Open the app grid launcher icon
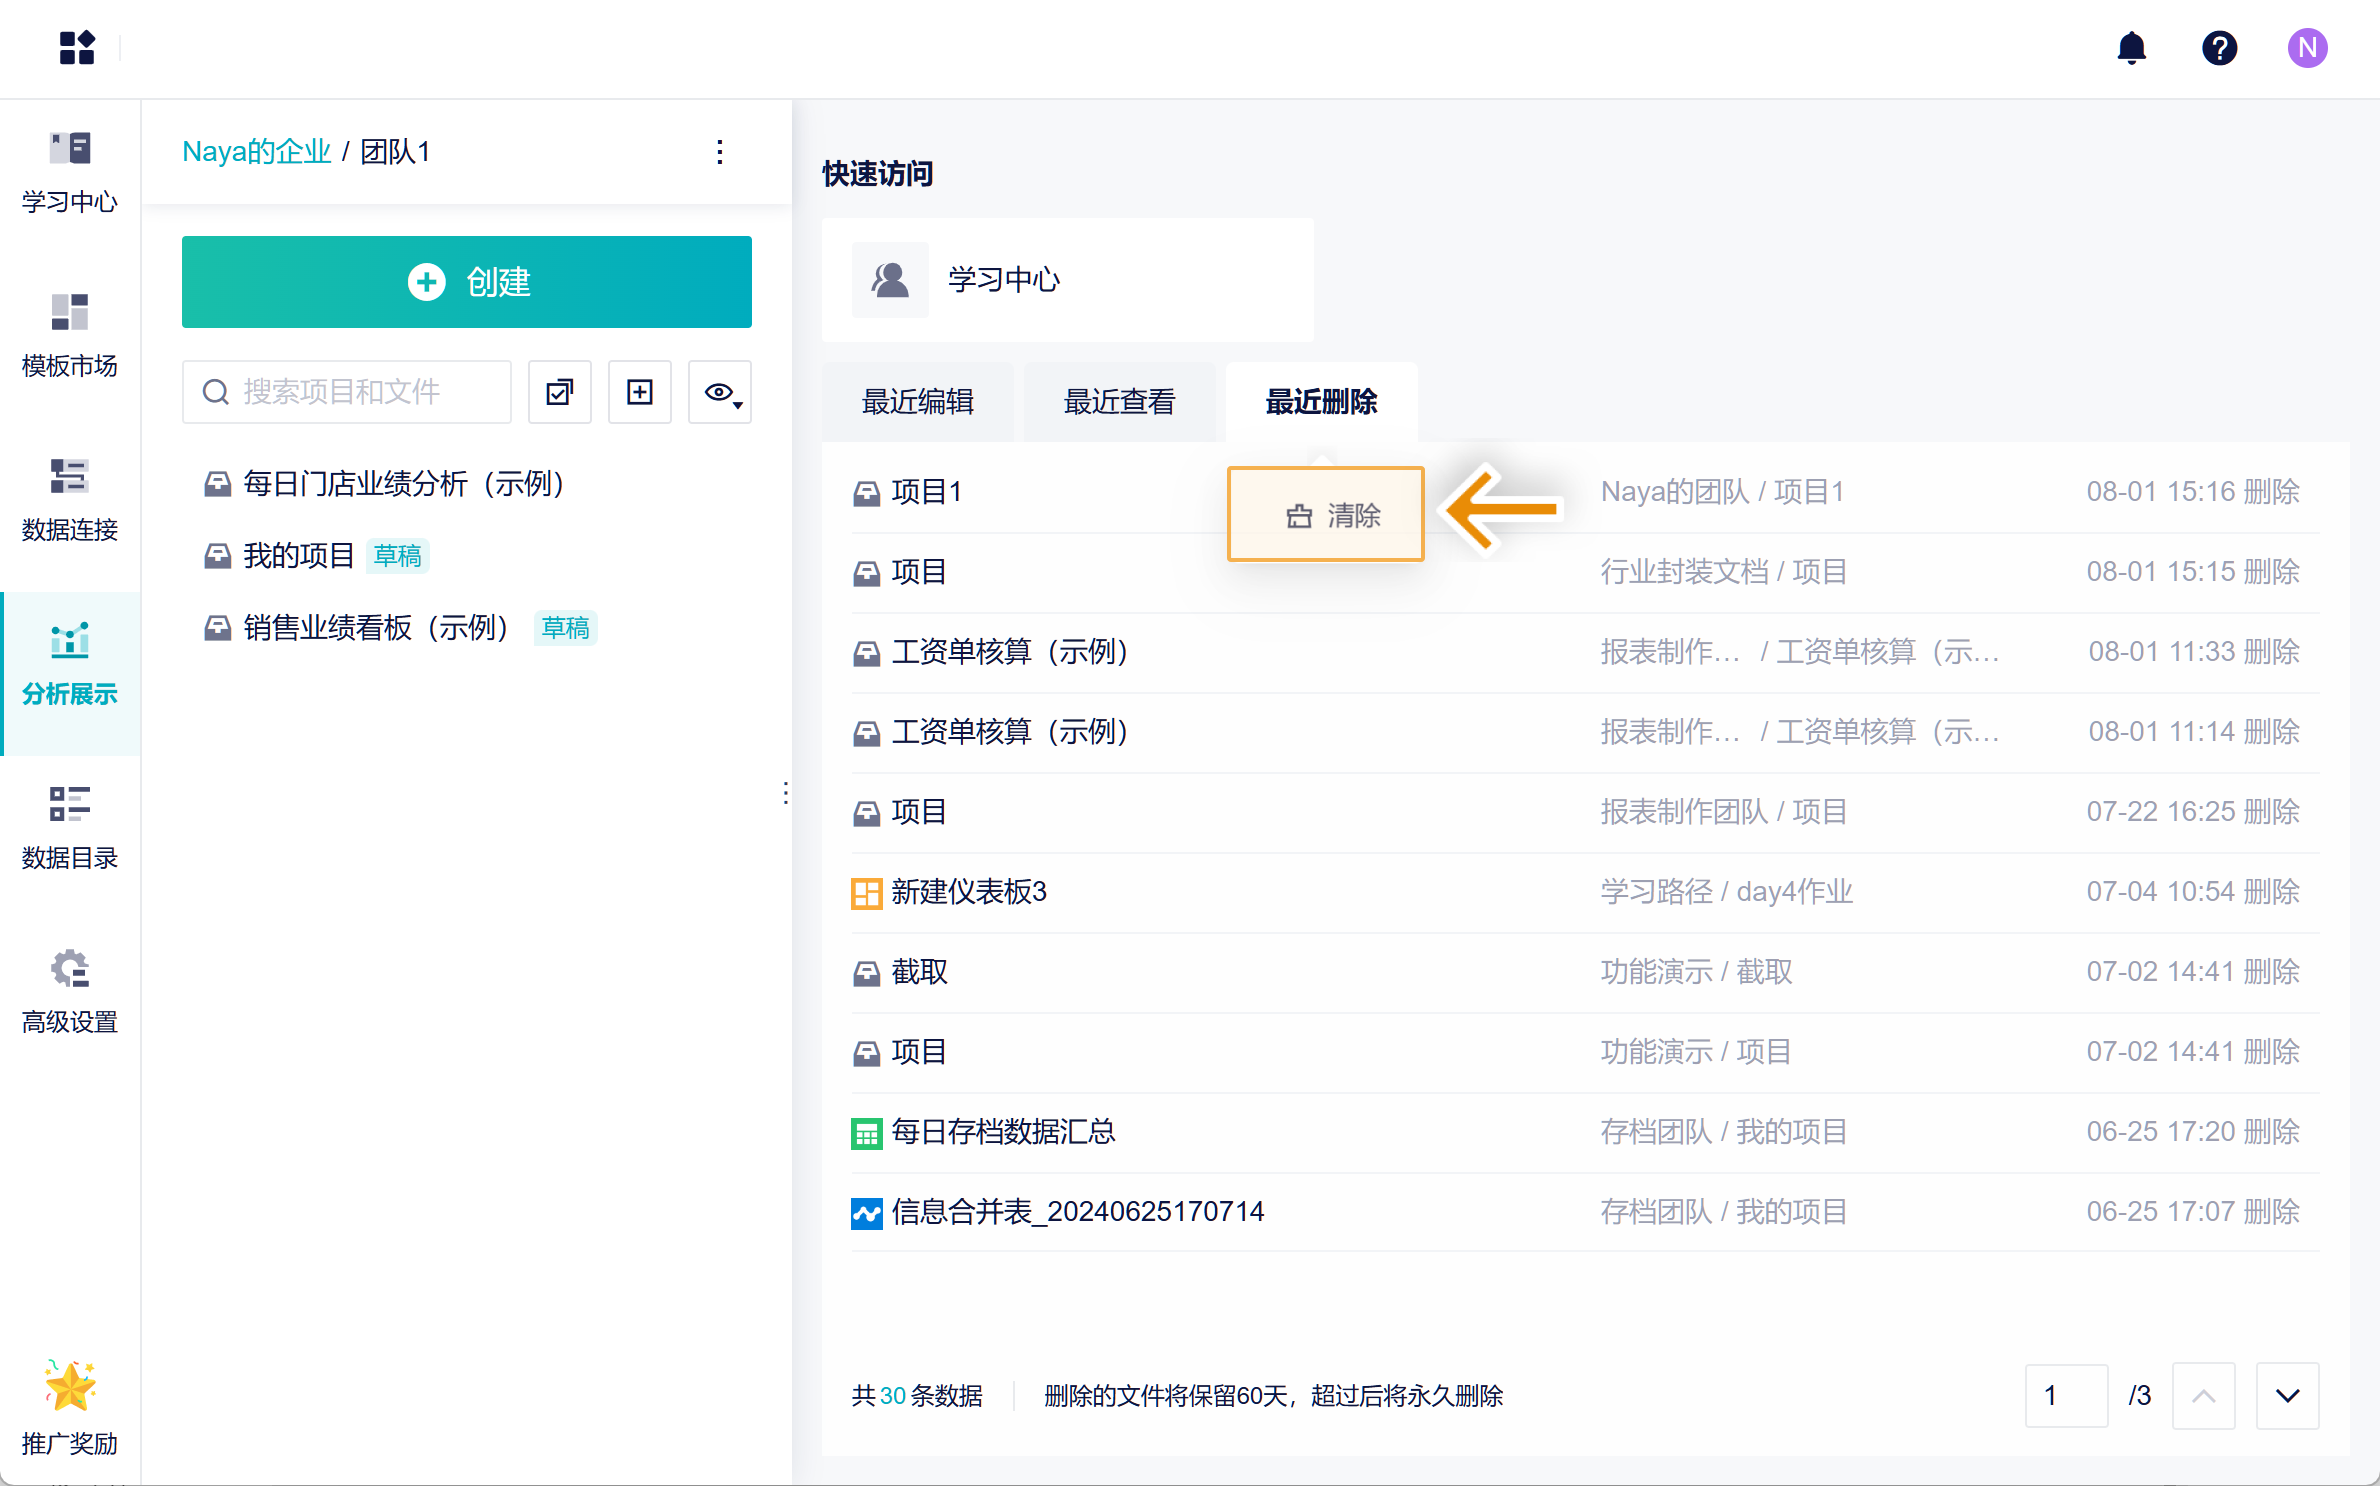2380x1486 pixels. tap(77, 48)
